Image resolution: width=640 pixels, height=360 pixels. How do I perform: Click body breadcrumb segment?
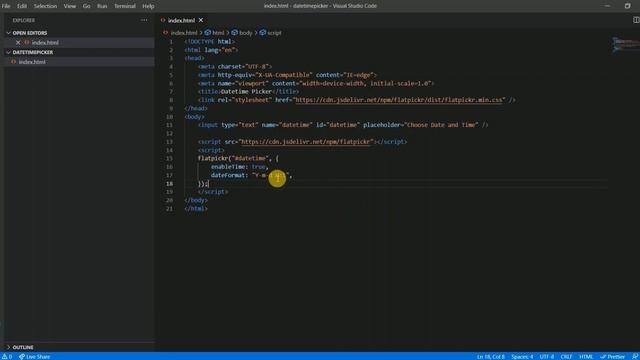point(246,33)
